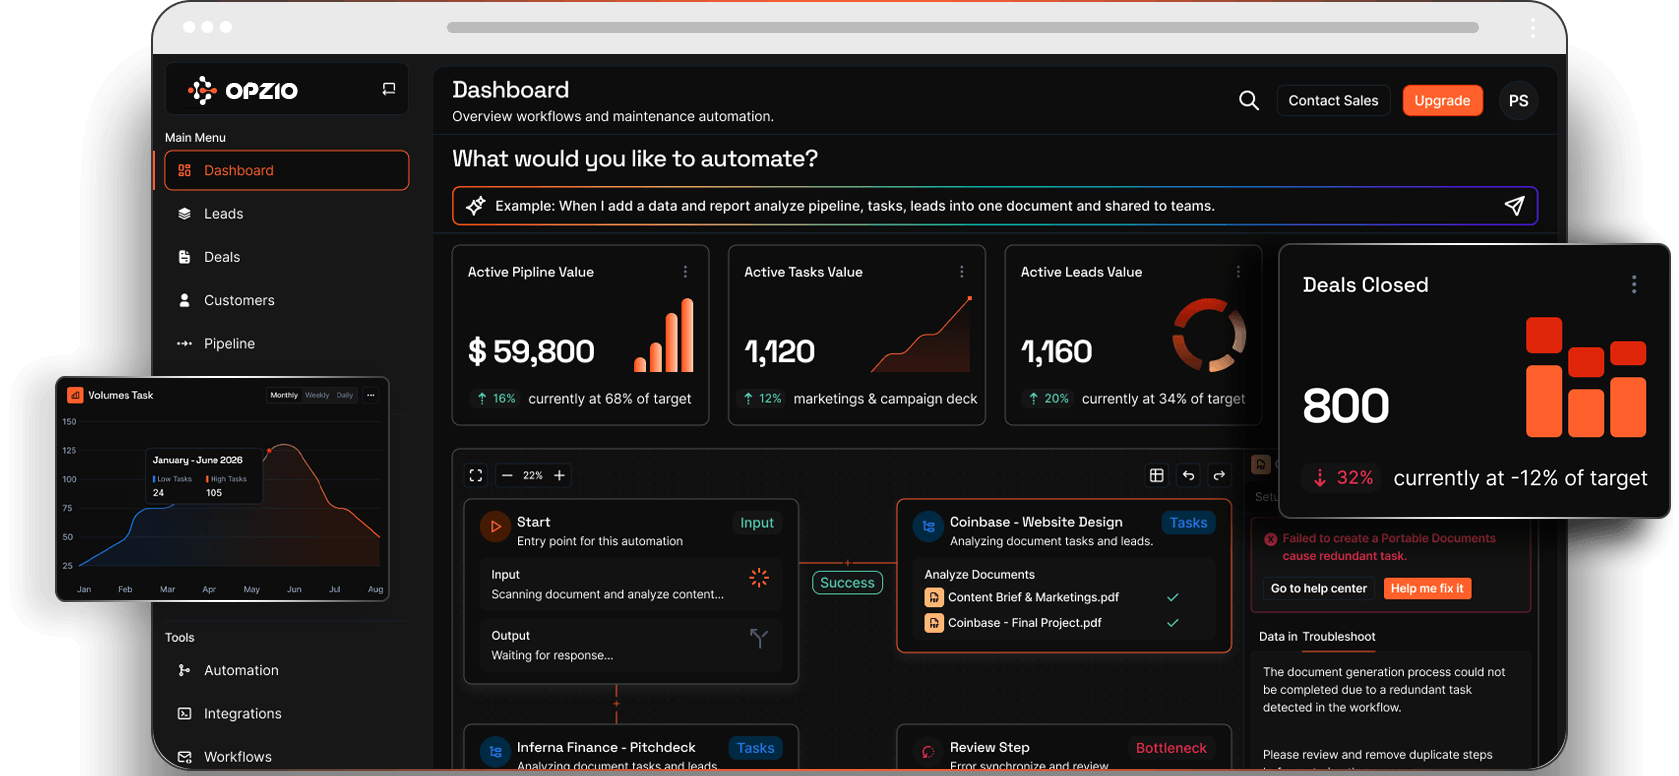Select Monthly tab in Volumes Task

tap(284, 395)
